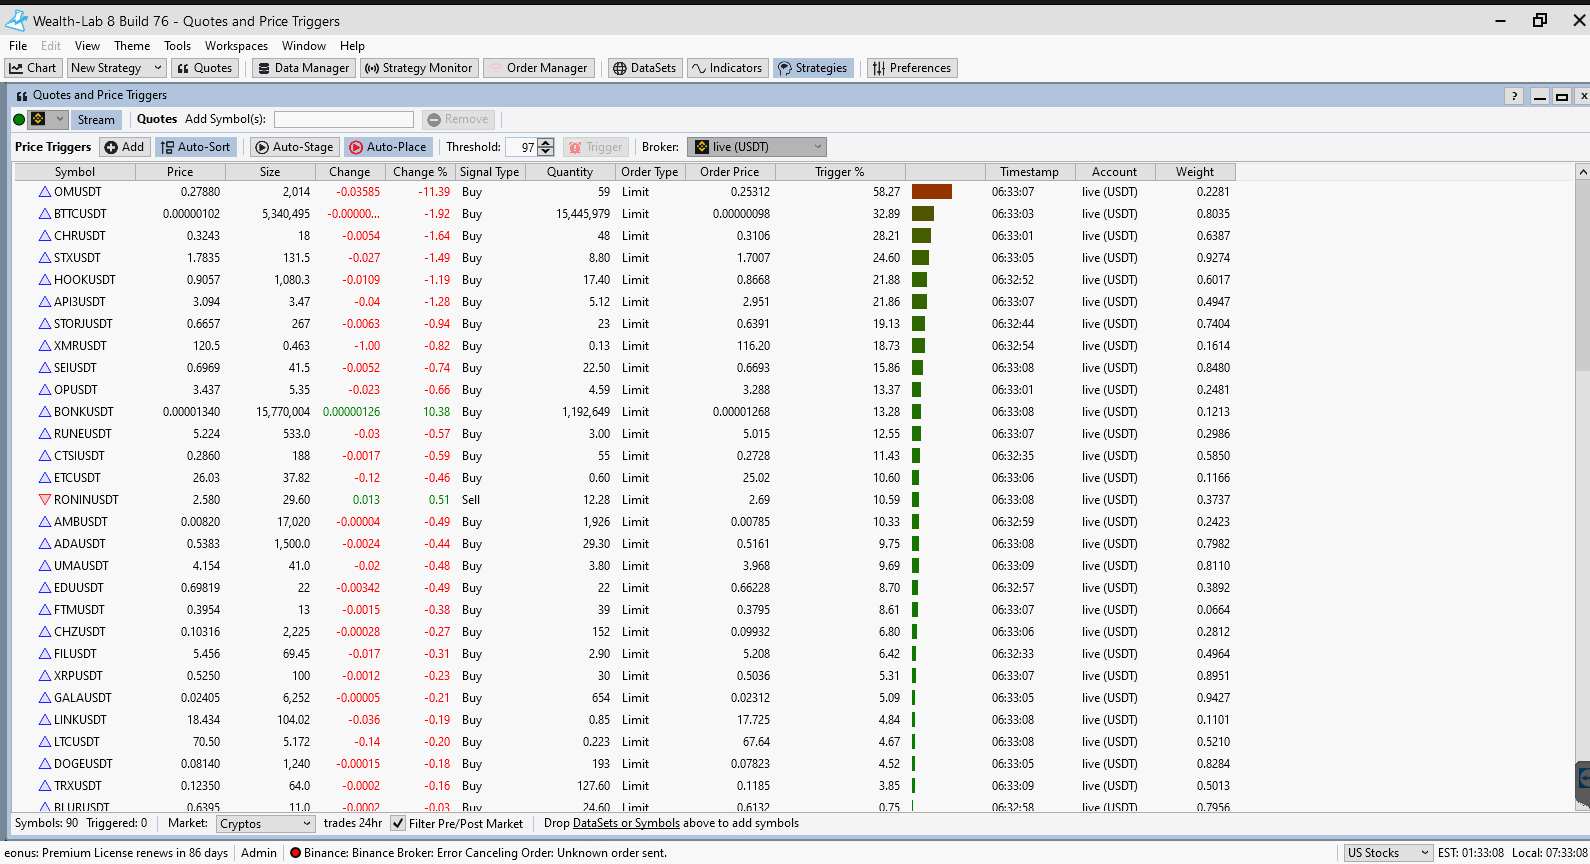Sort by the Symbol column header
The image size is (1590, 864).
coord(75,172)
